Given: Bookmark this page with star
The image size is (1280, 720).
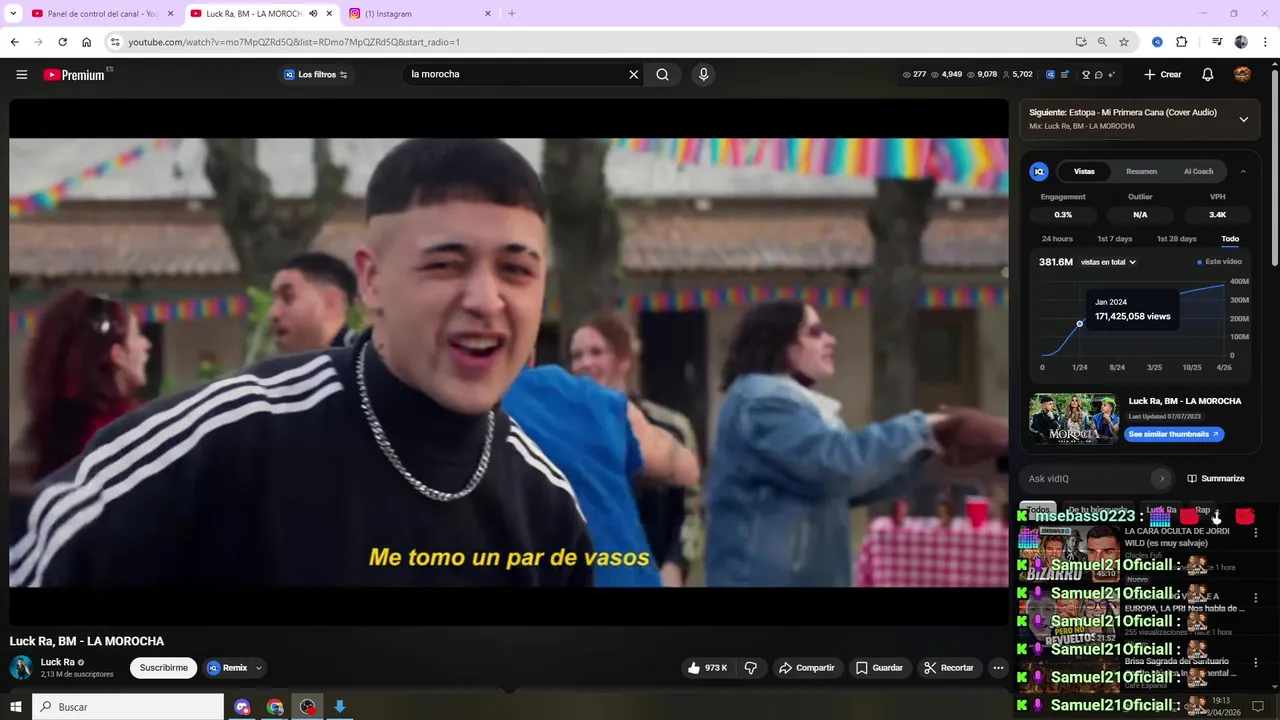Looking at the screenshot, I should [x=1124, y=42].
